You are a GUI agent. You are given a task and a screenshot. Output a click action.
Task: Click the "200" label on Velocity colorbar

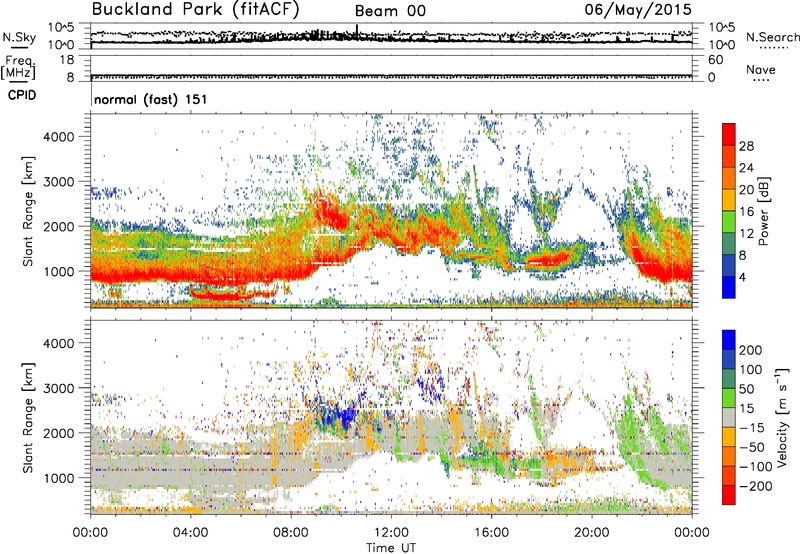[751, 350]
